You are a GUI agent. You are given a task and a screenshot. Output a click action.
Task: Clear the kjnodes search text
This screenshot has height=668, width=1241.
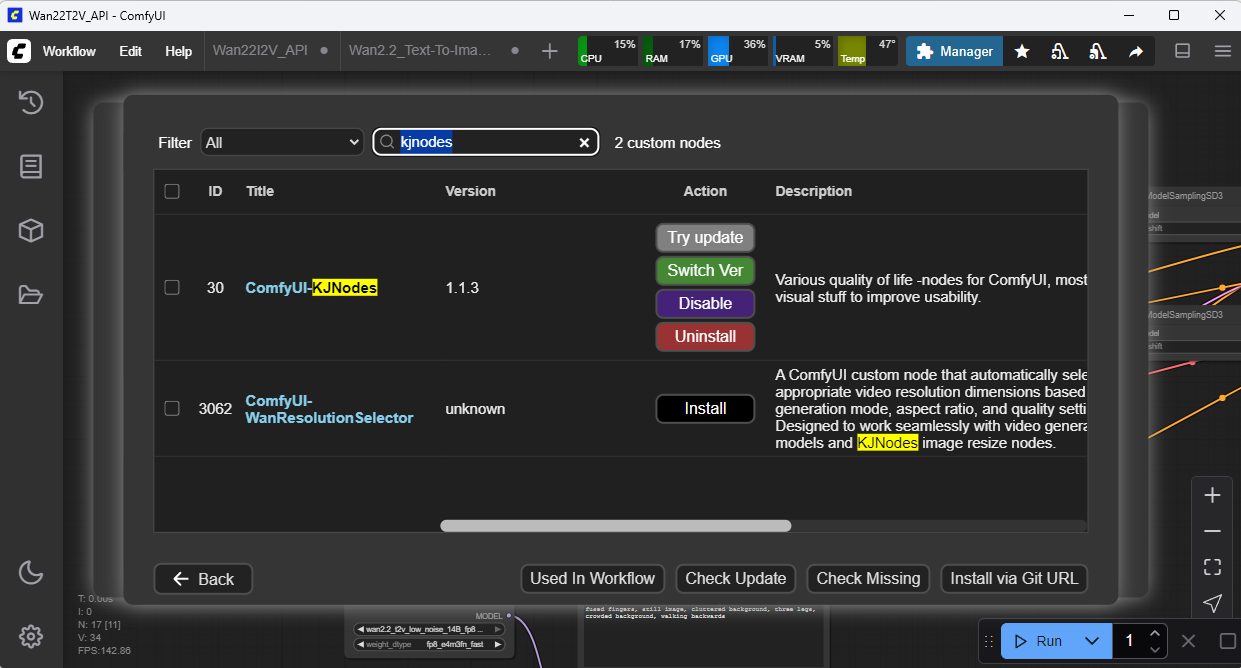584,143
